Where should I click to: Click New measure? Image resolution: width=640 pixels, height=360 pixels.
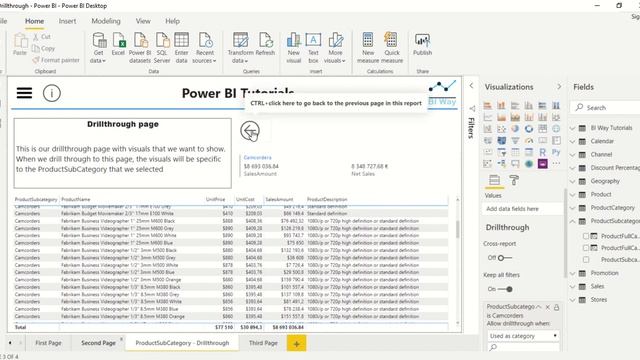click(368, 48)
